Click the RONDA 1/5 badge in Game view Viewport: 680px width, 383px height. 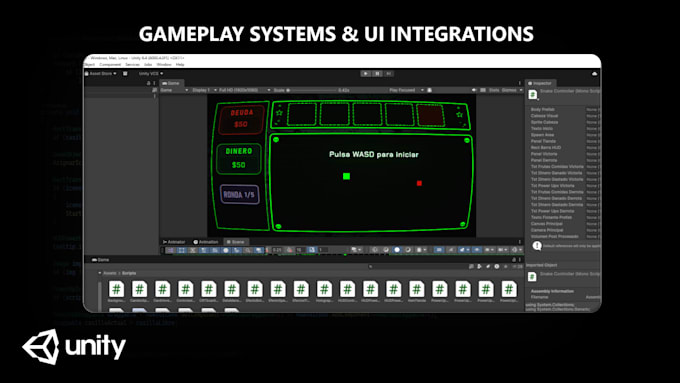(240, 194)
